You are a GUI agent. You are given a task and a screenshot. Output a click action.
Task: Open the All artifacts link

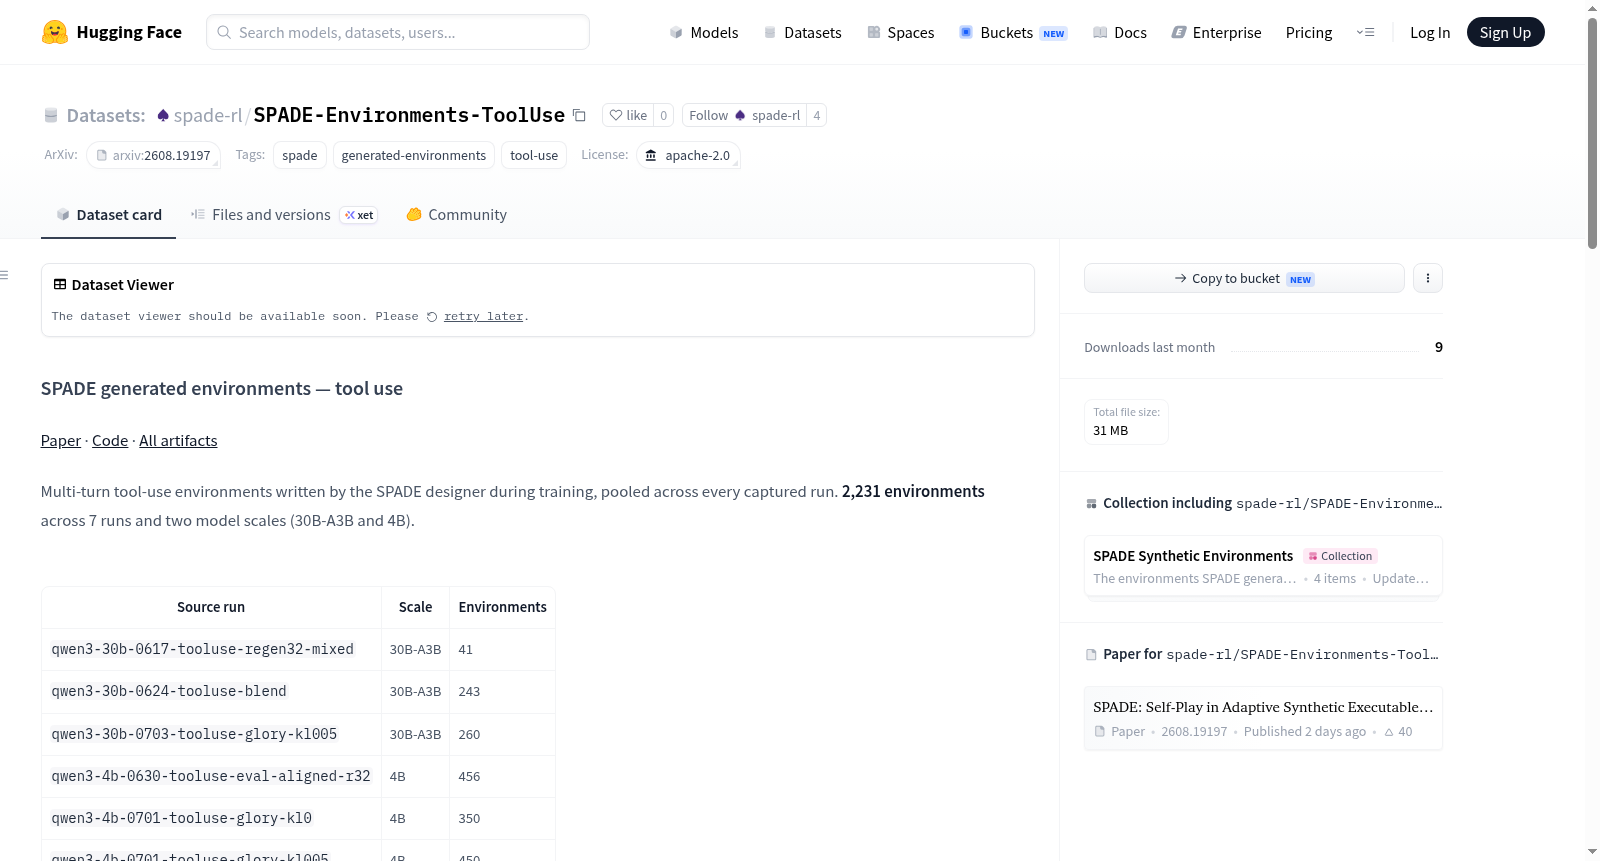pyautogui.click(x=178, y=441)
